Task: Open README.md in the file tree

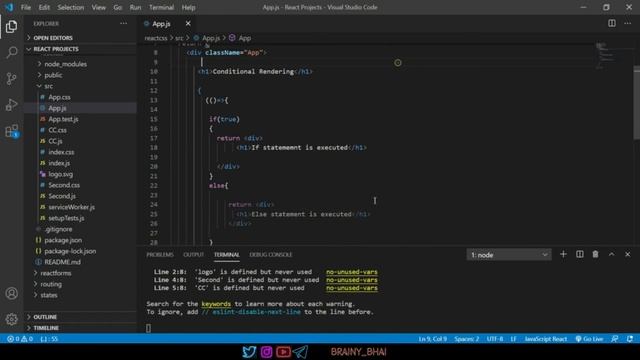Action: coord(62,262)
